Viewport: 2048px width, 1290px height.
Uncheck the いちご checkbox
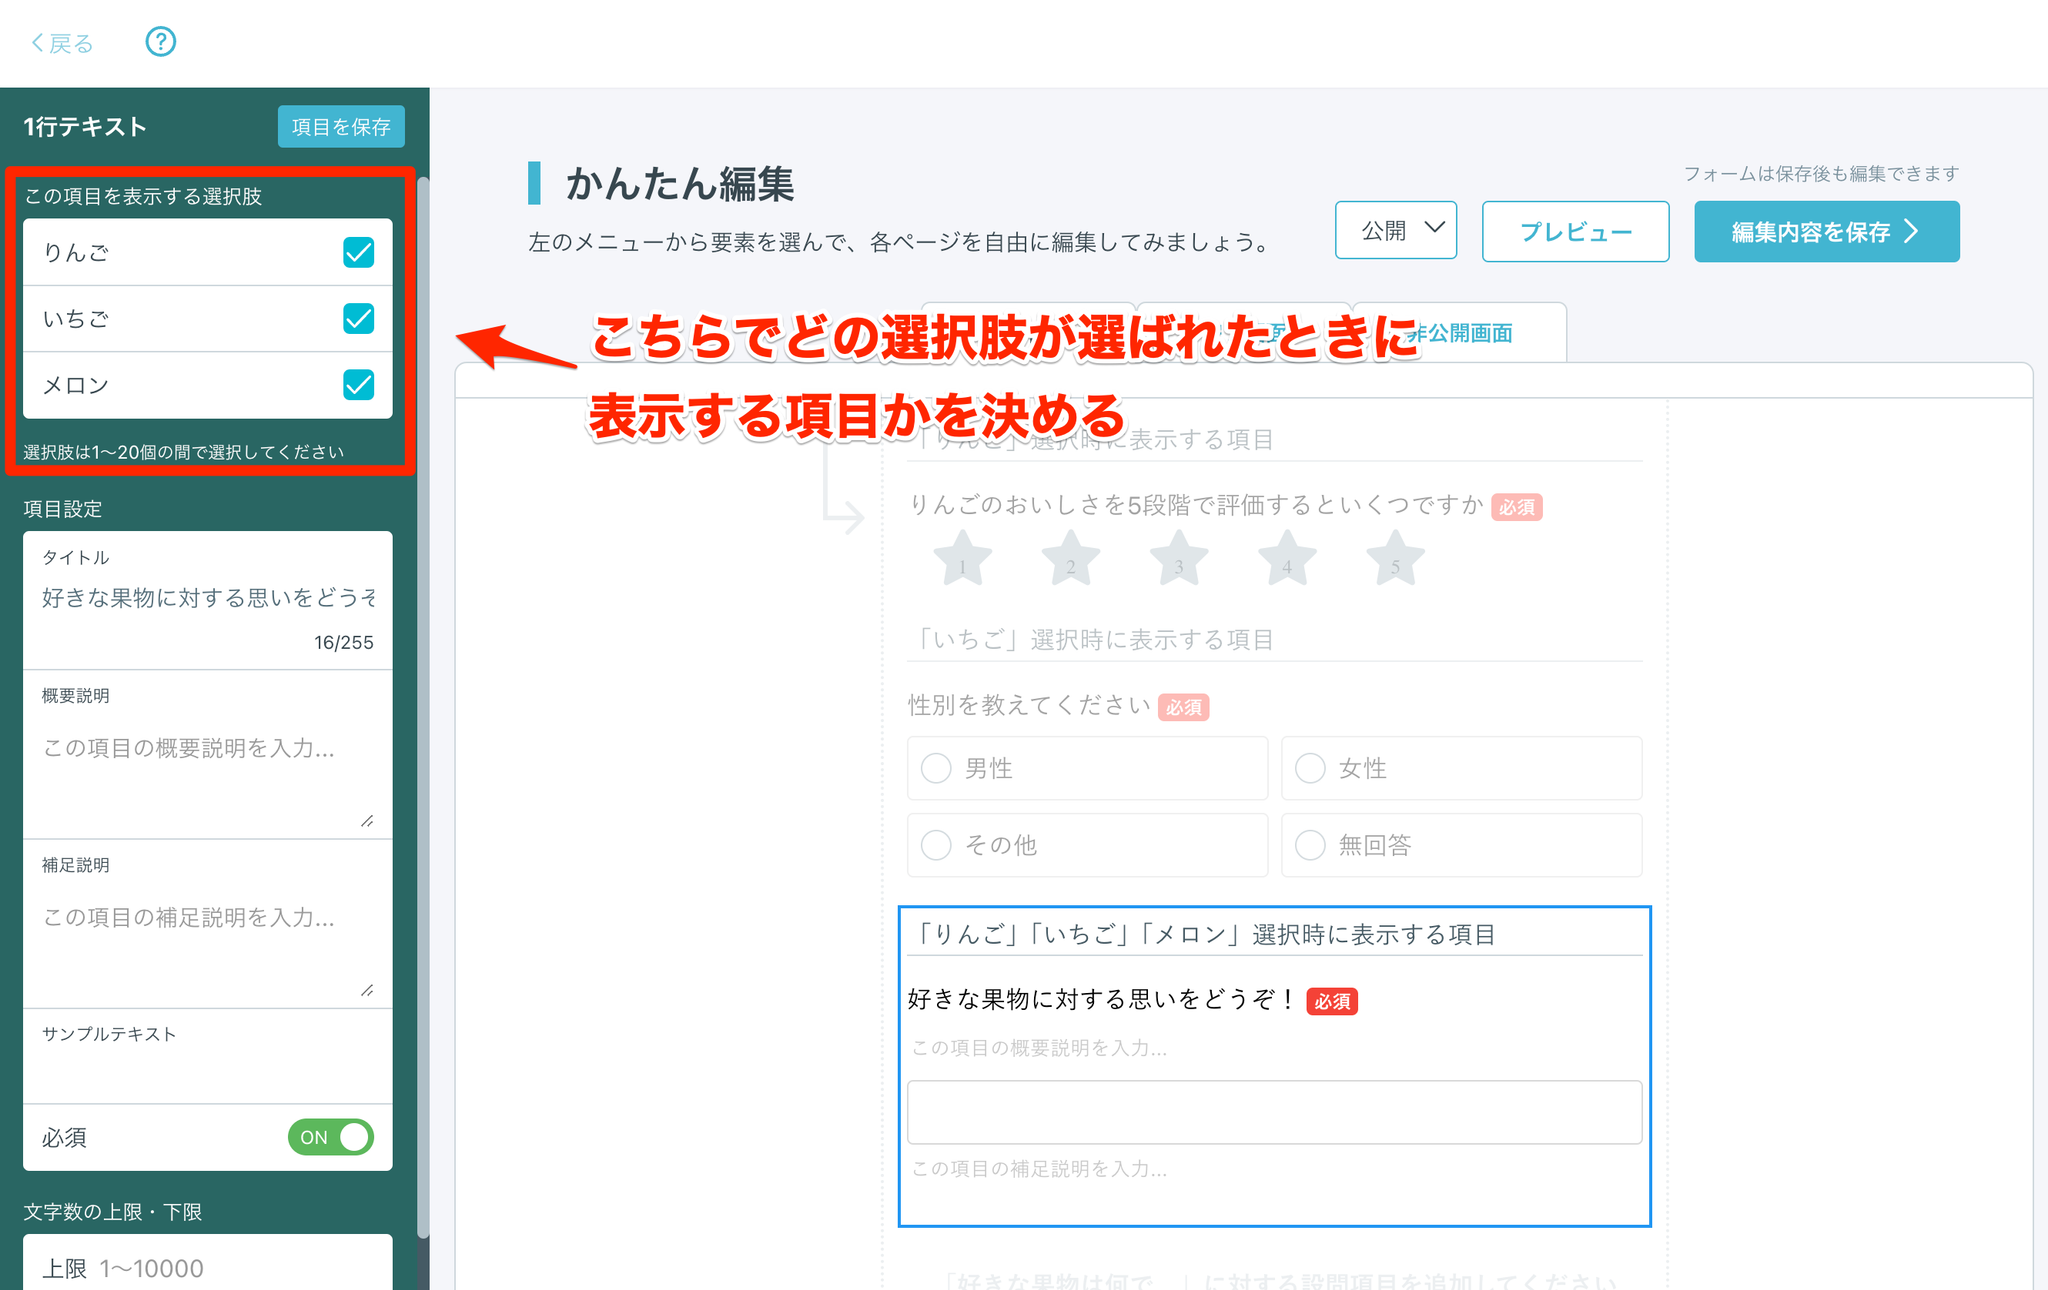click(358, 319)
